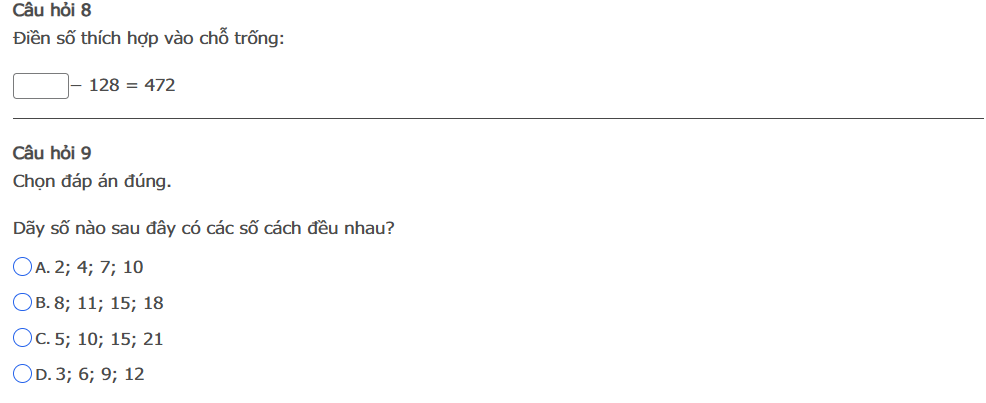Select radio button for option B
This screenshot has width=986, height=403.
[x=23, y=303]
